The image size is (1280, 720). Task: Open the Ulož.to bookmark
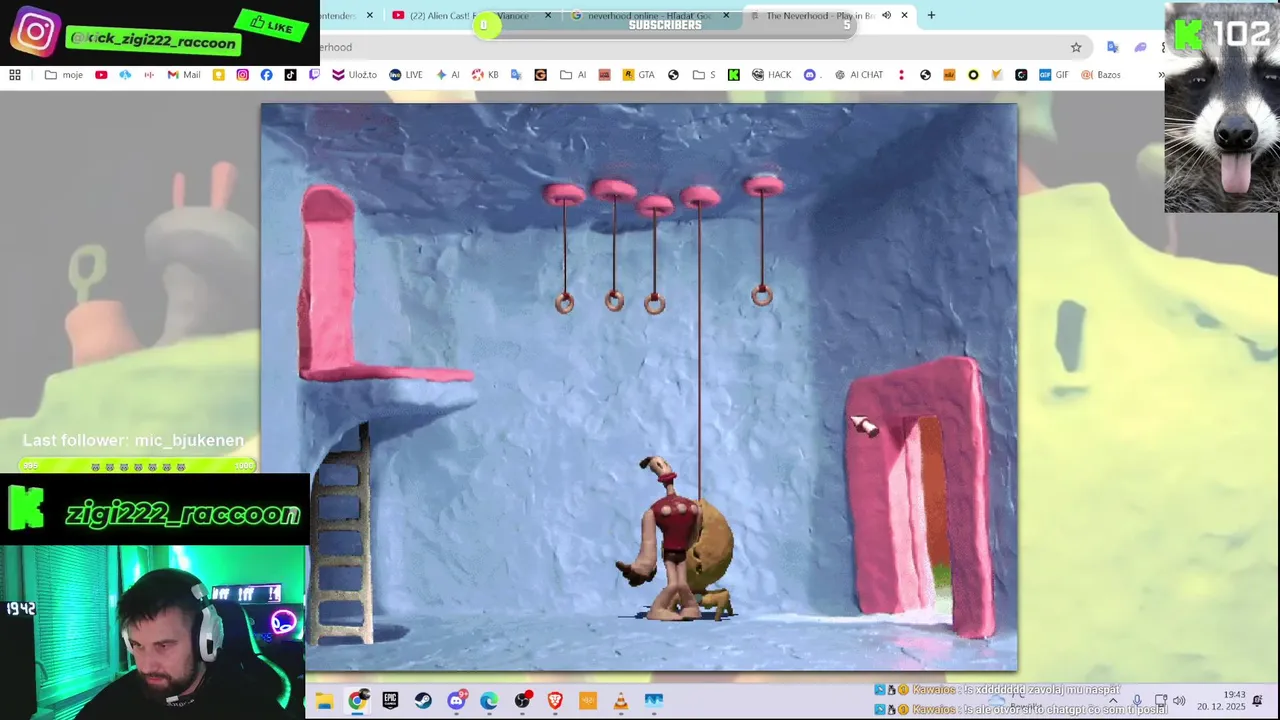(355, 75)
